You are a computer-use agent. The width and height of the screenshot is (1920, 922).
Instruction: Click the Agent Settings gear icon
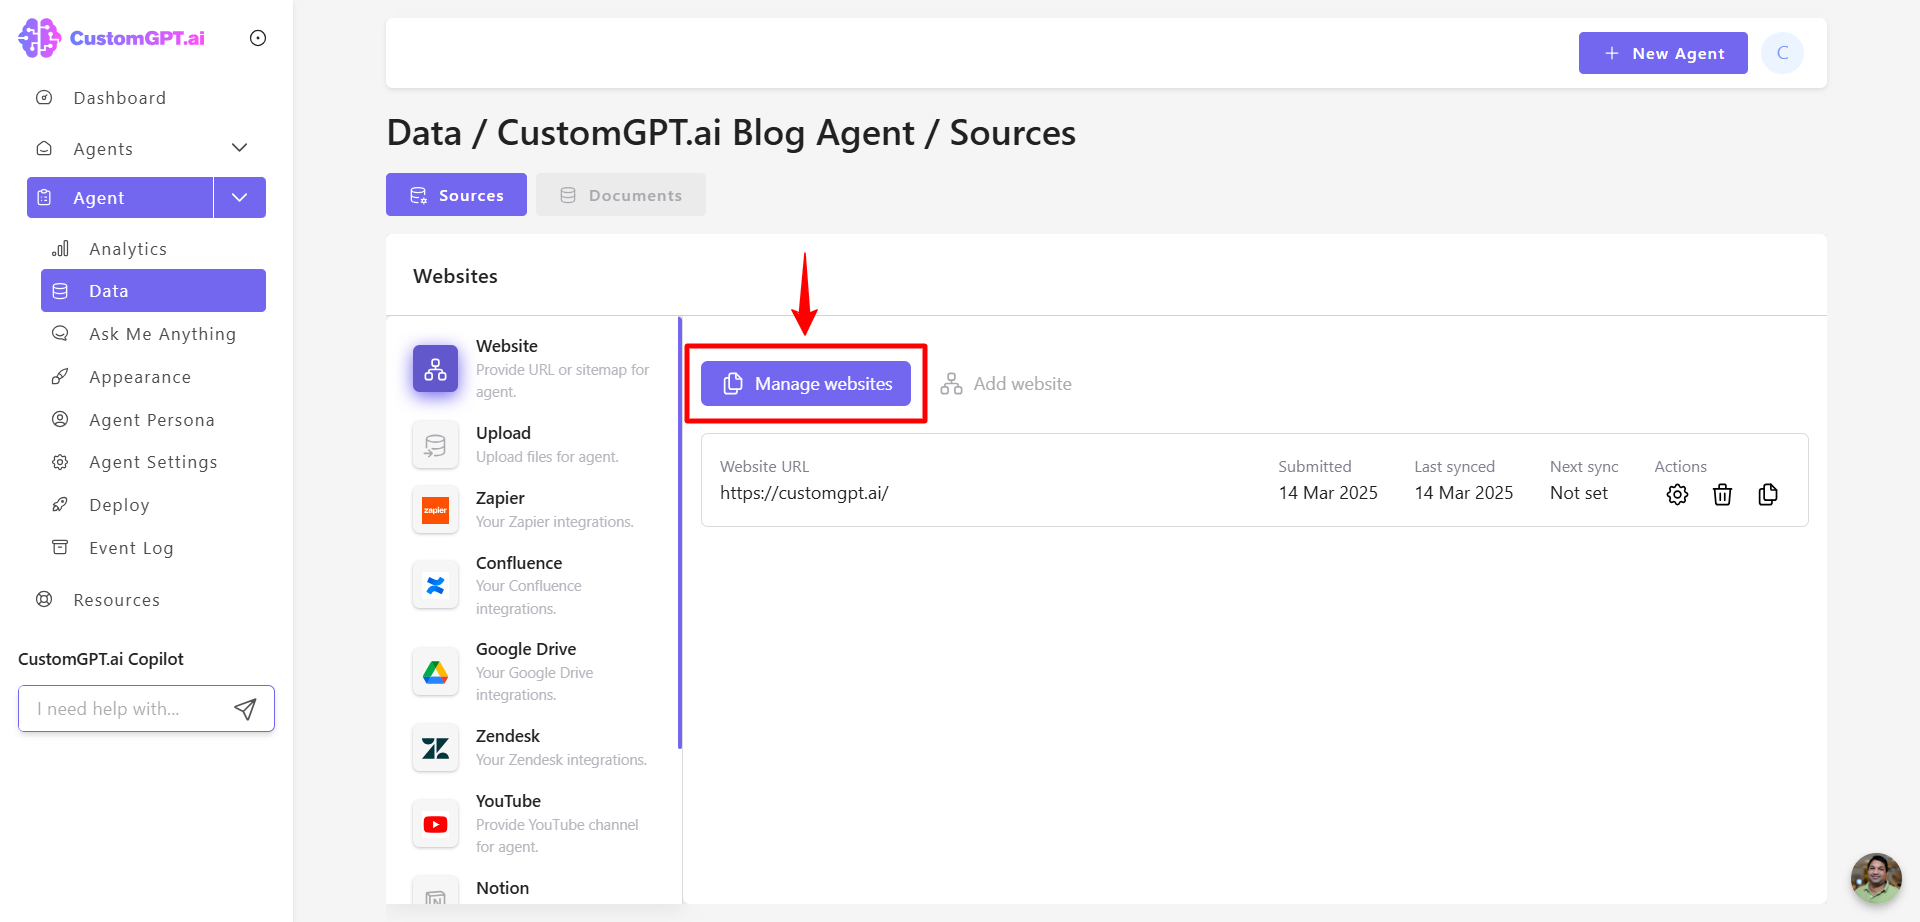click(60, 462)
